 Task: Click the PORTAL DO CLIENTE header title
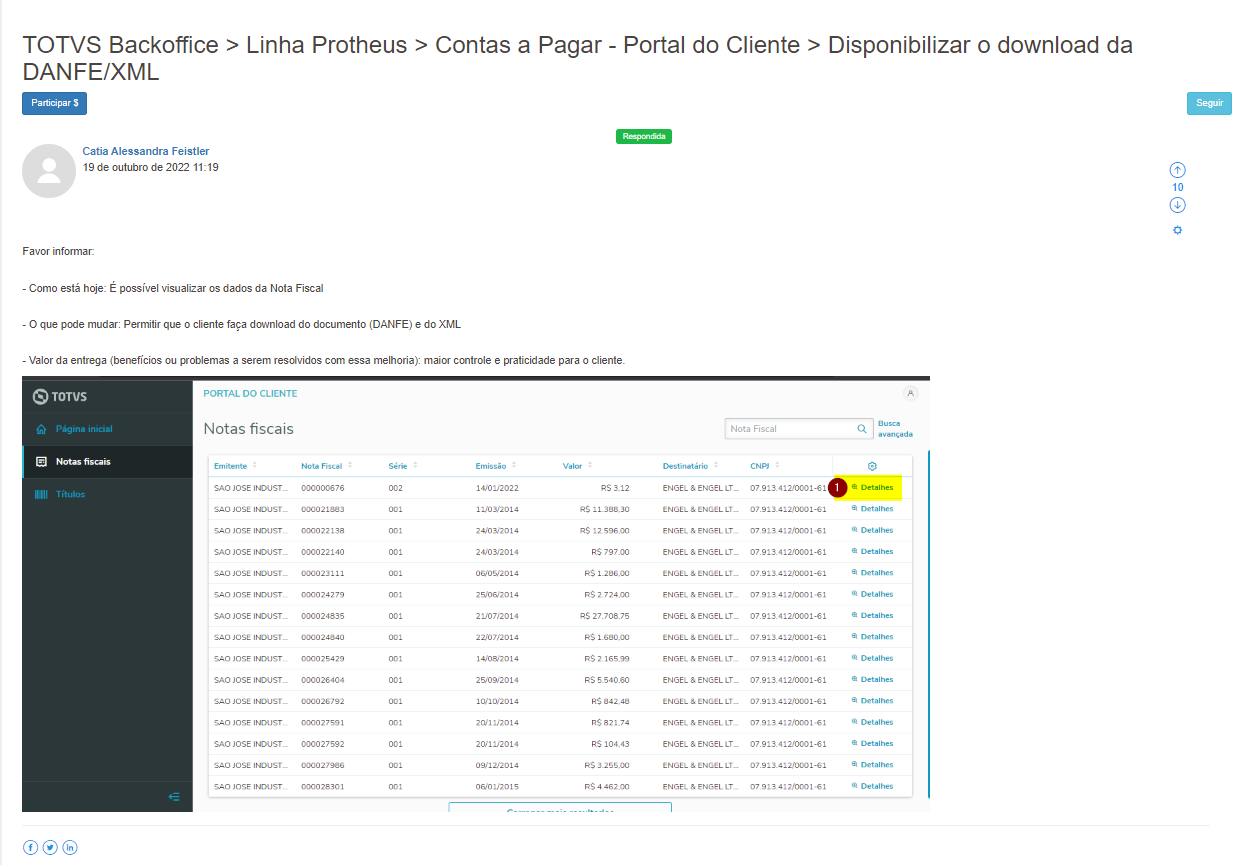[x=250, y=393]
